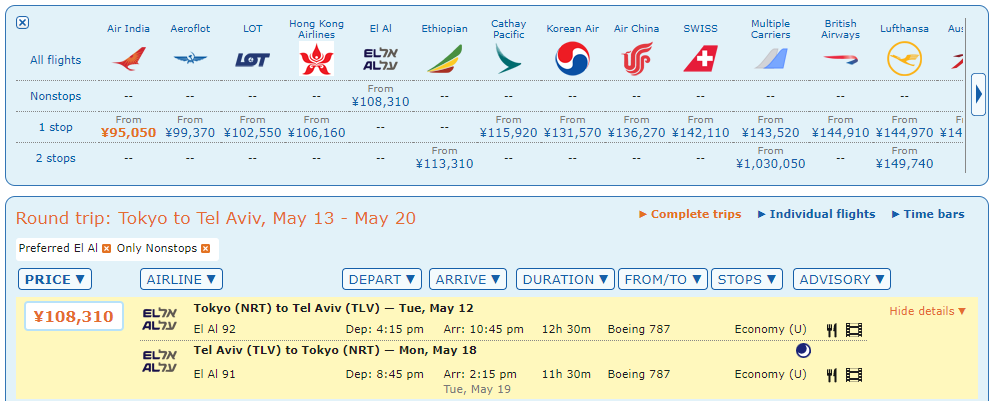
Task: Hide details of the El Al itinerary
Action: pyautogui.click(x=927, y=311)
